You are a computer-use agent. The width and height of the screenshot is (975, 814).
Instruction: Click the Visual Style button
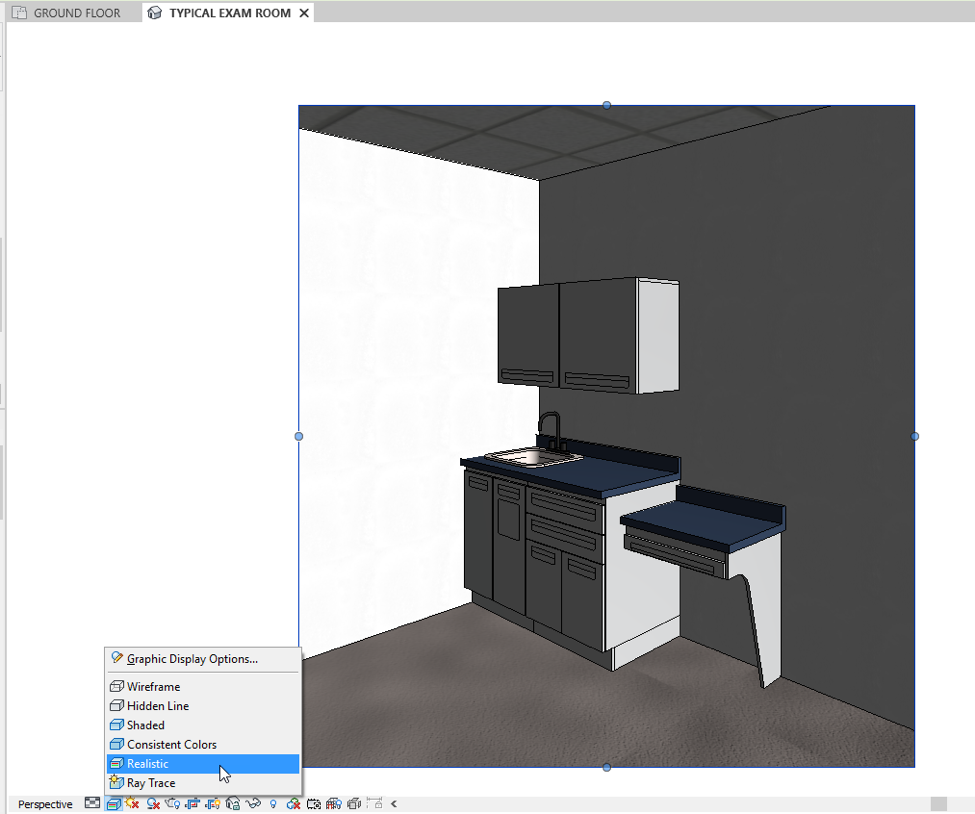[113, 803]
